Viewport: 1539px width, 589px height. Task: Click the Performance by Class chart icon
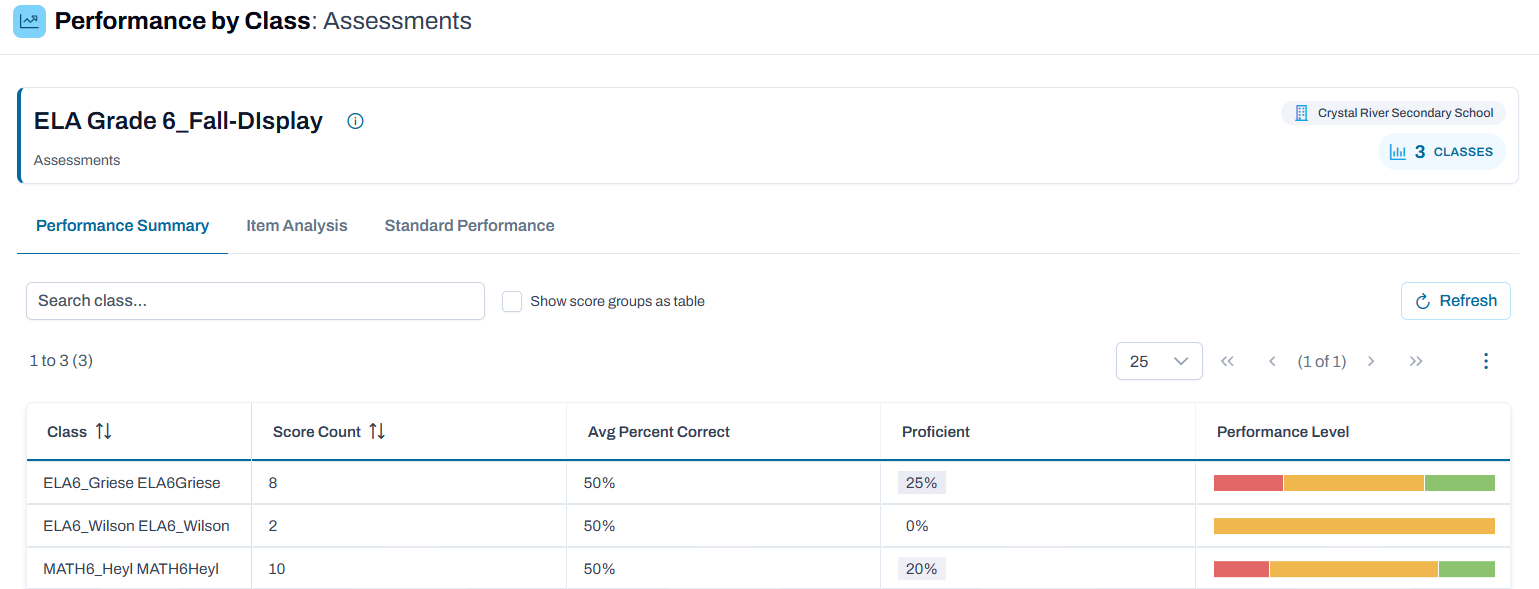[29, 21]
